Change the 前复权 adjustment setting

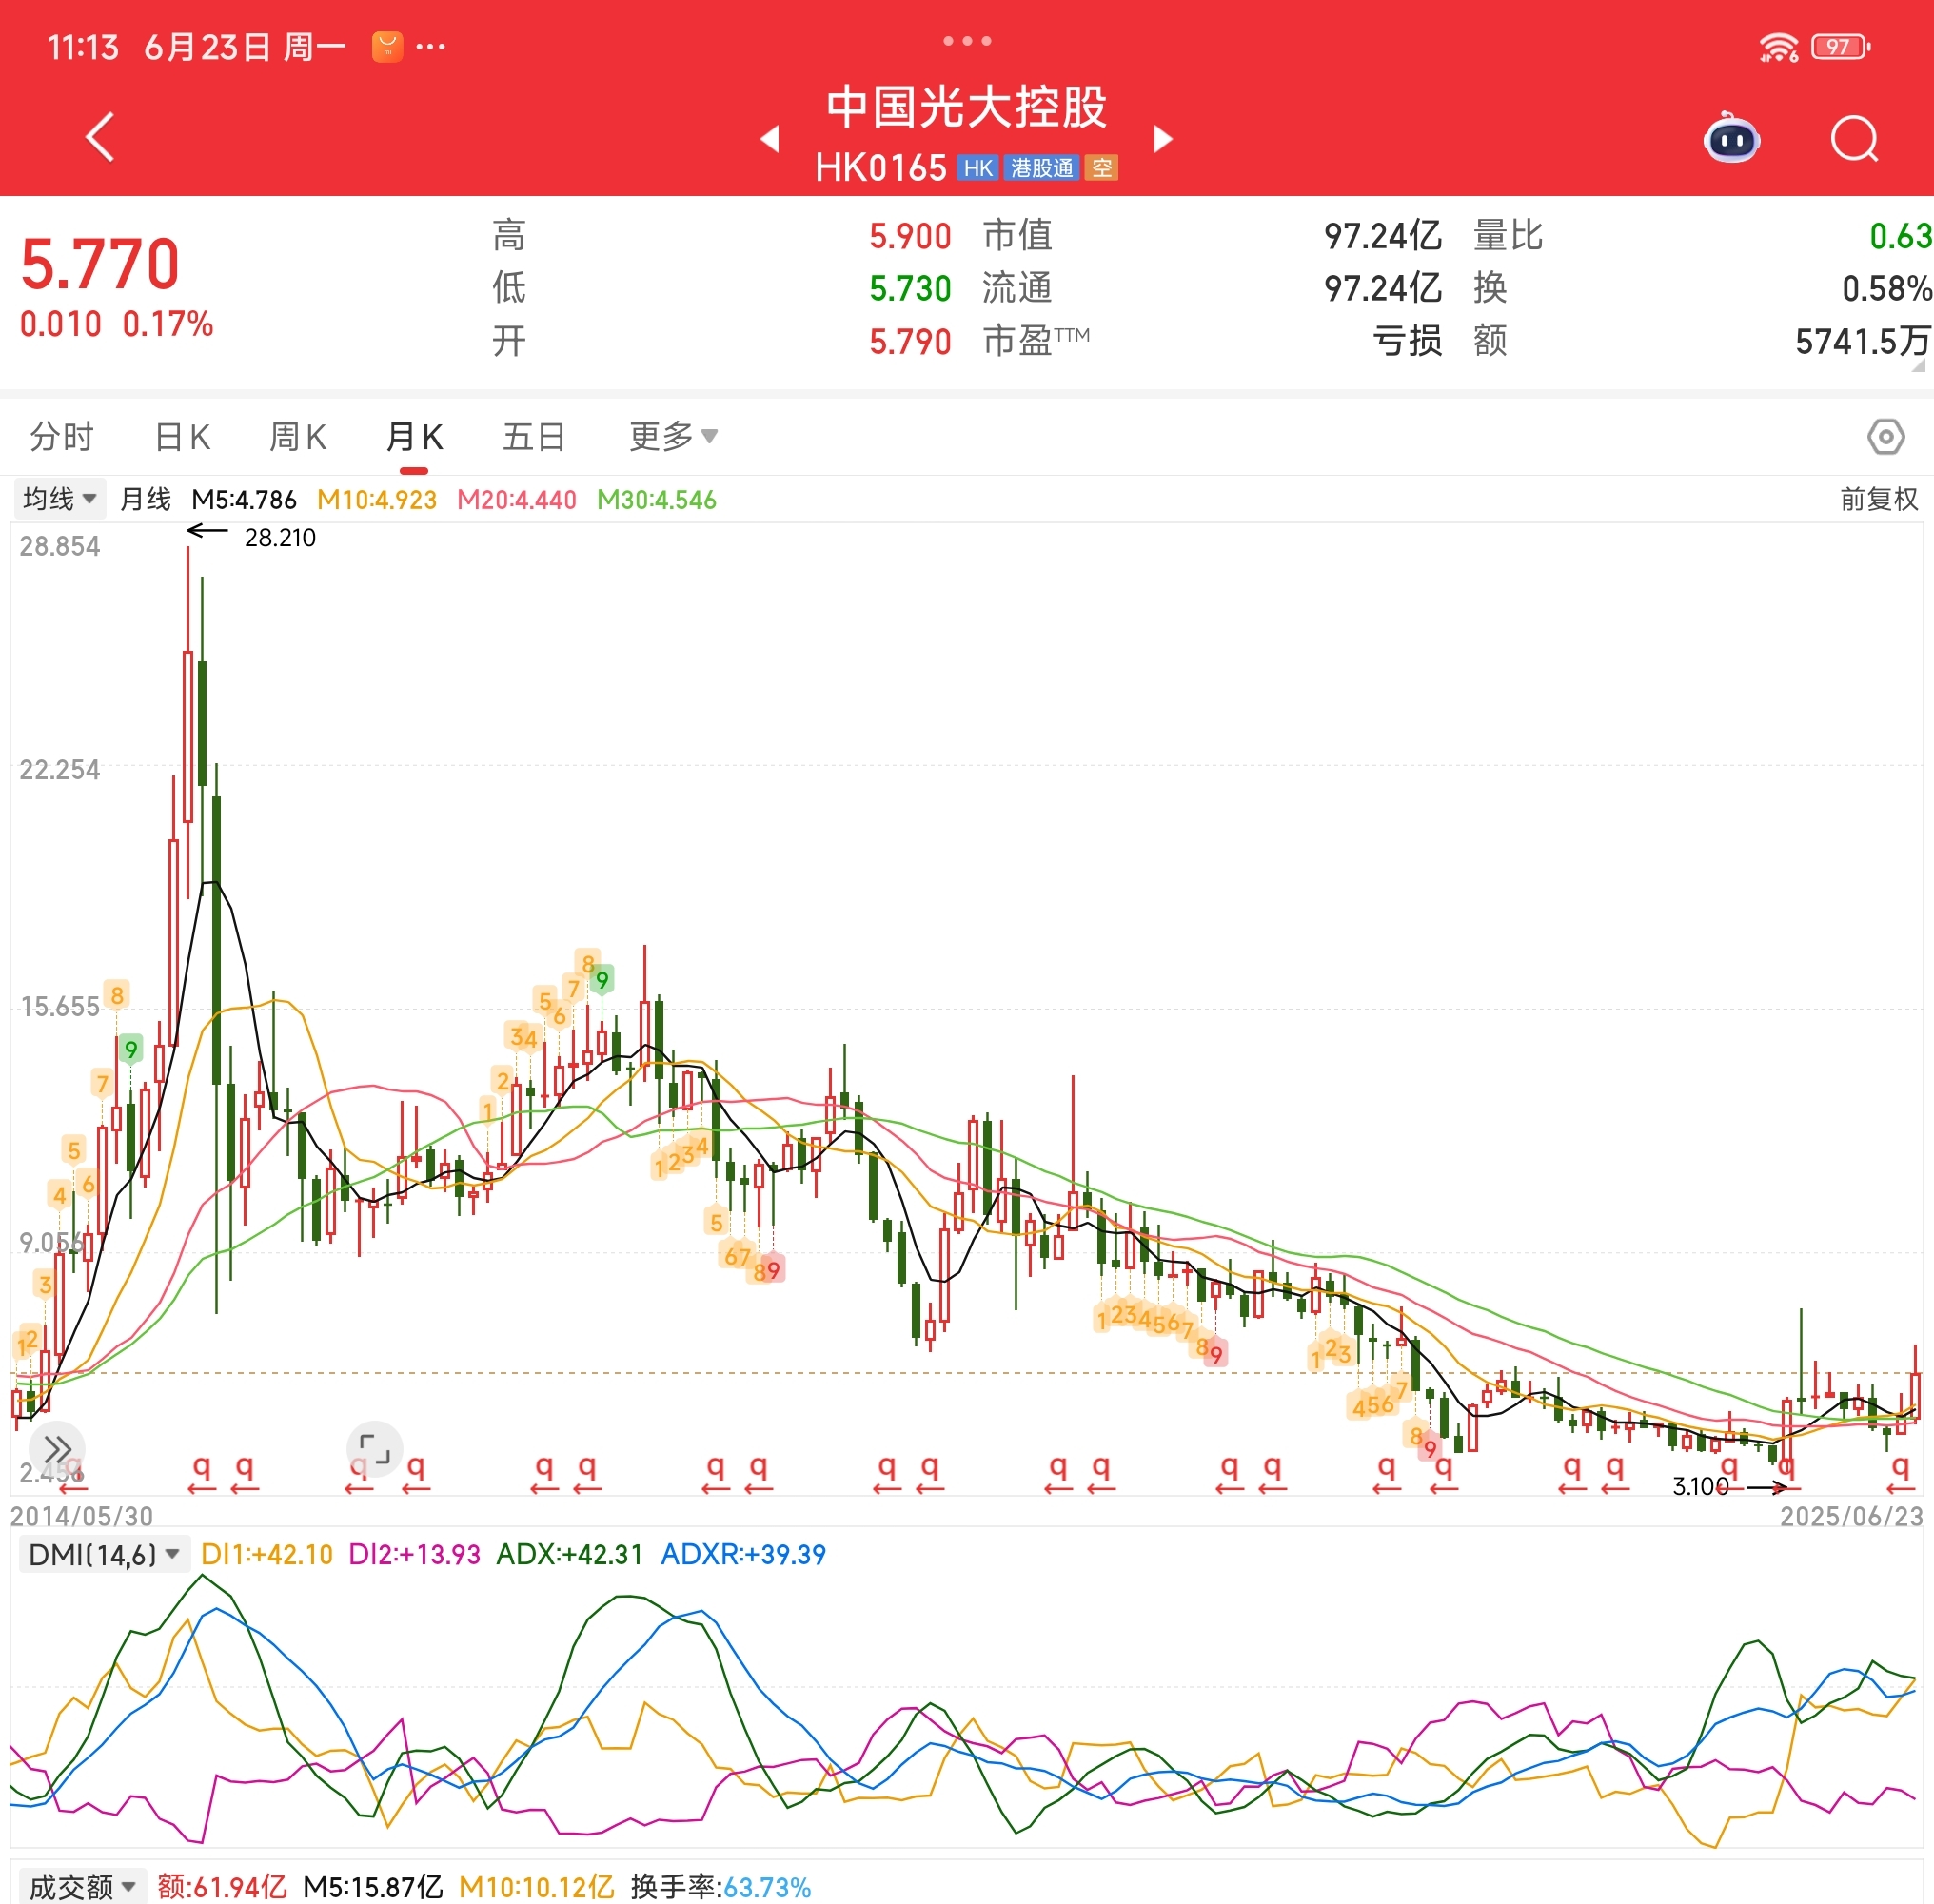(1879, 499)
